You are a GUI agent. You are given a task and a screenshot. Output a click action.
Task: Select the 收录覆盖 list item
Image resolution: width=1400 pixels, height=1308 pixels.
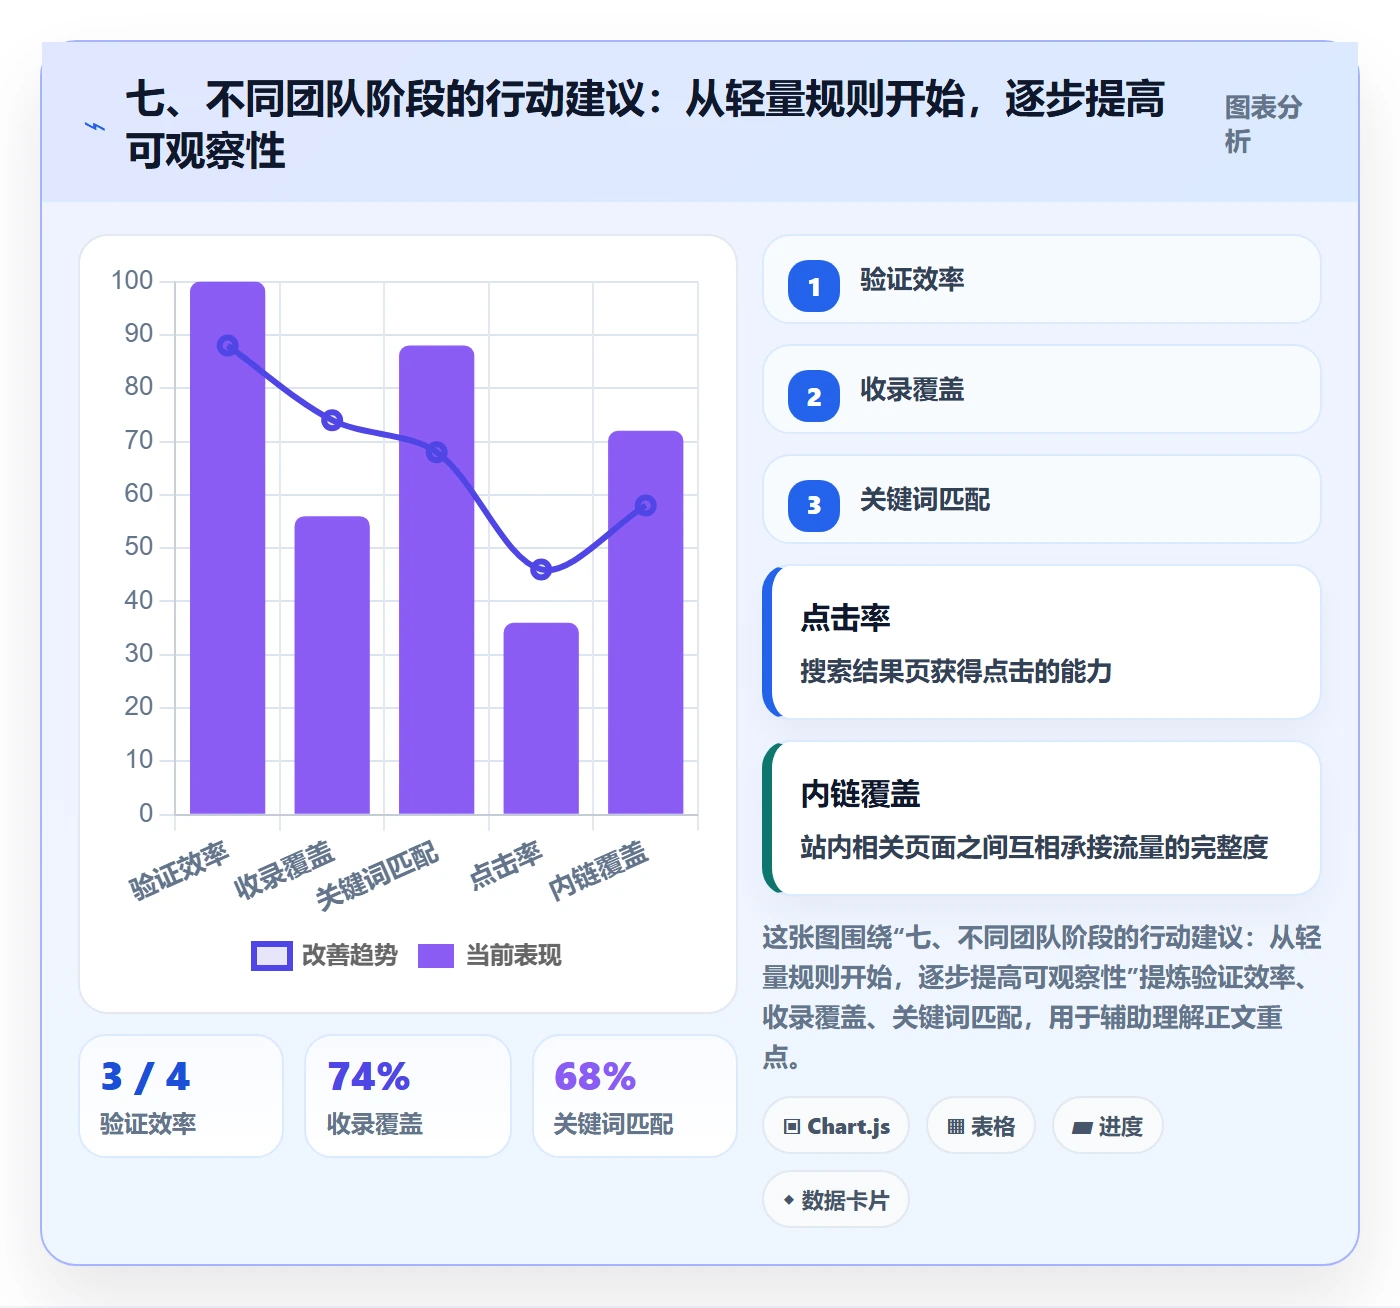pos(1042,389)
